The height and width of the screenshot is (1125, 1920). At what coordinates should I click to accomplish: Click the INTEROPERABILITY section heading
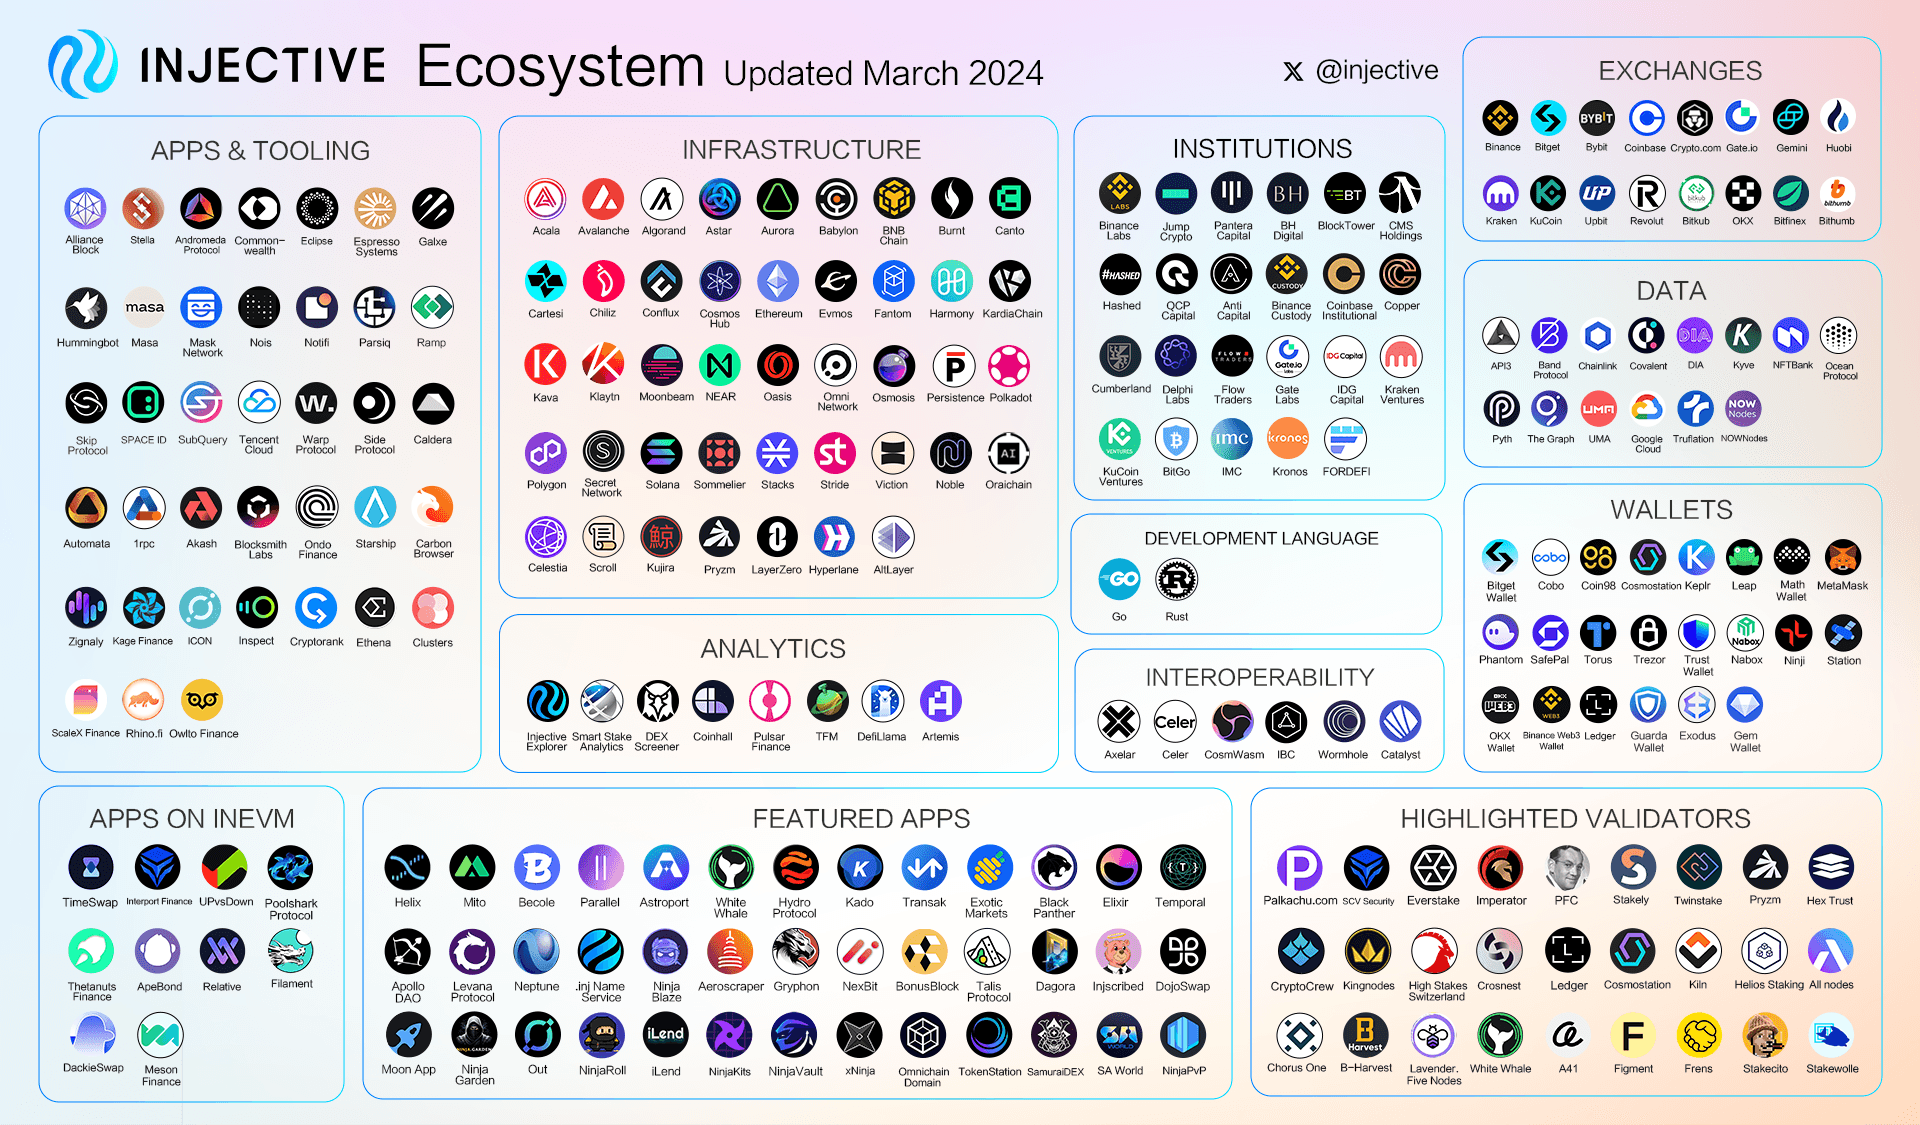click(1260, 678)
